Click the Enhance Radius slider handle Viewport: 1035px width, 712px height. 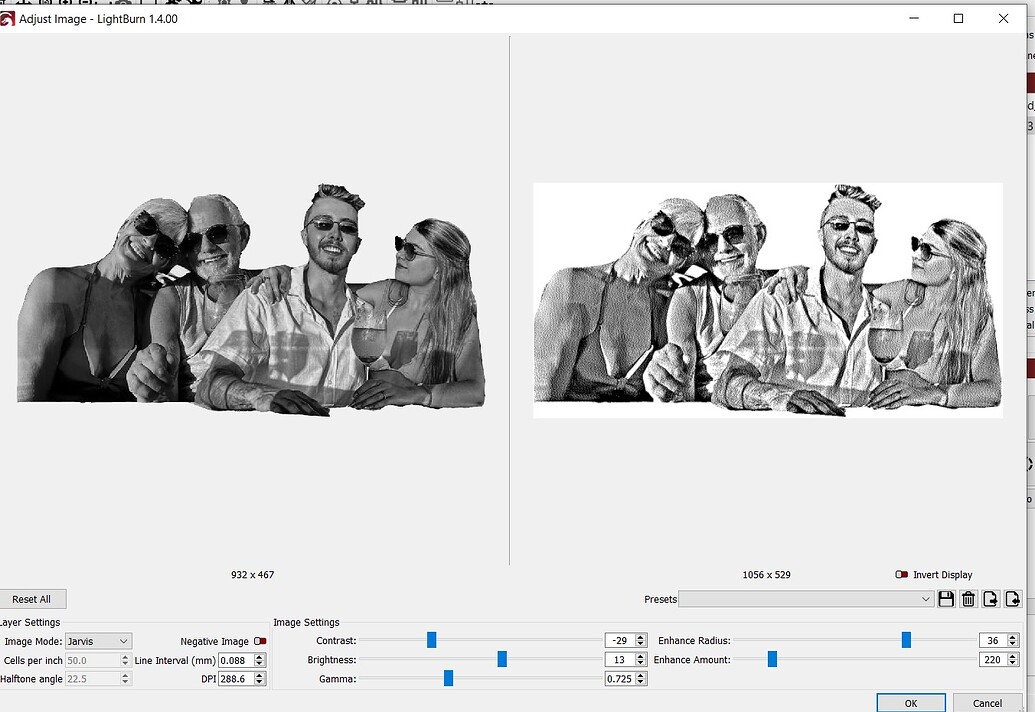(907, 640)
